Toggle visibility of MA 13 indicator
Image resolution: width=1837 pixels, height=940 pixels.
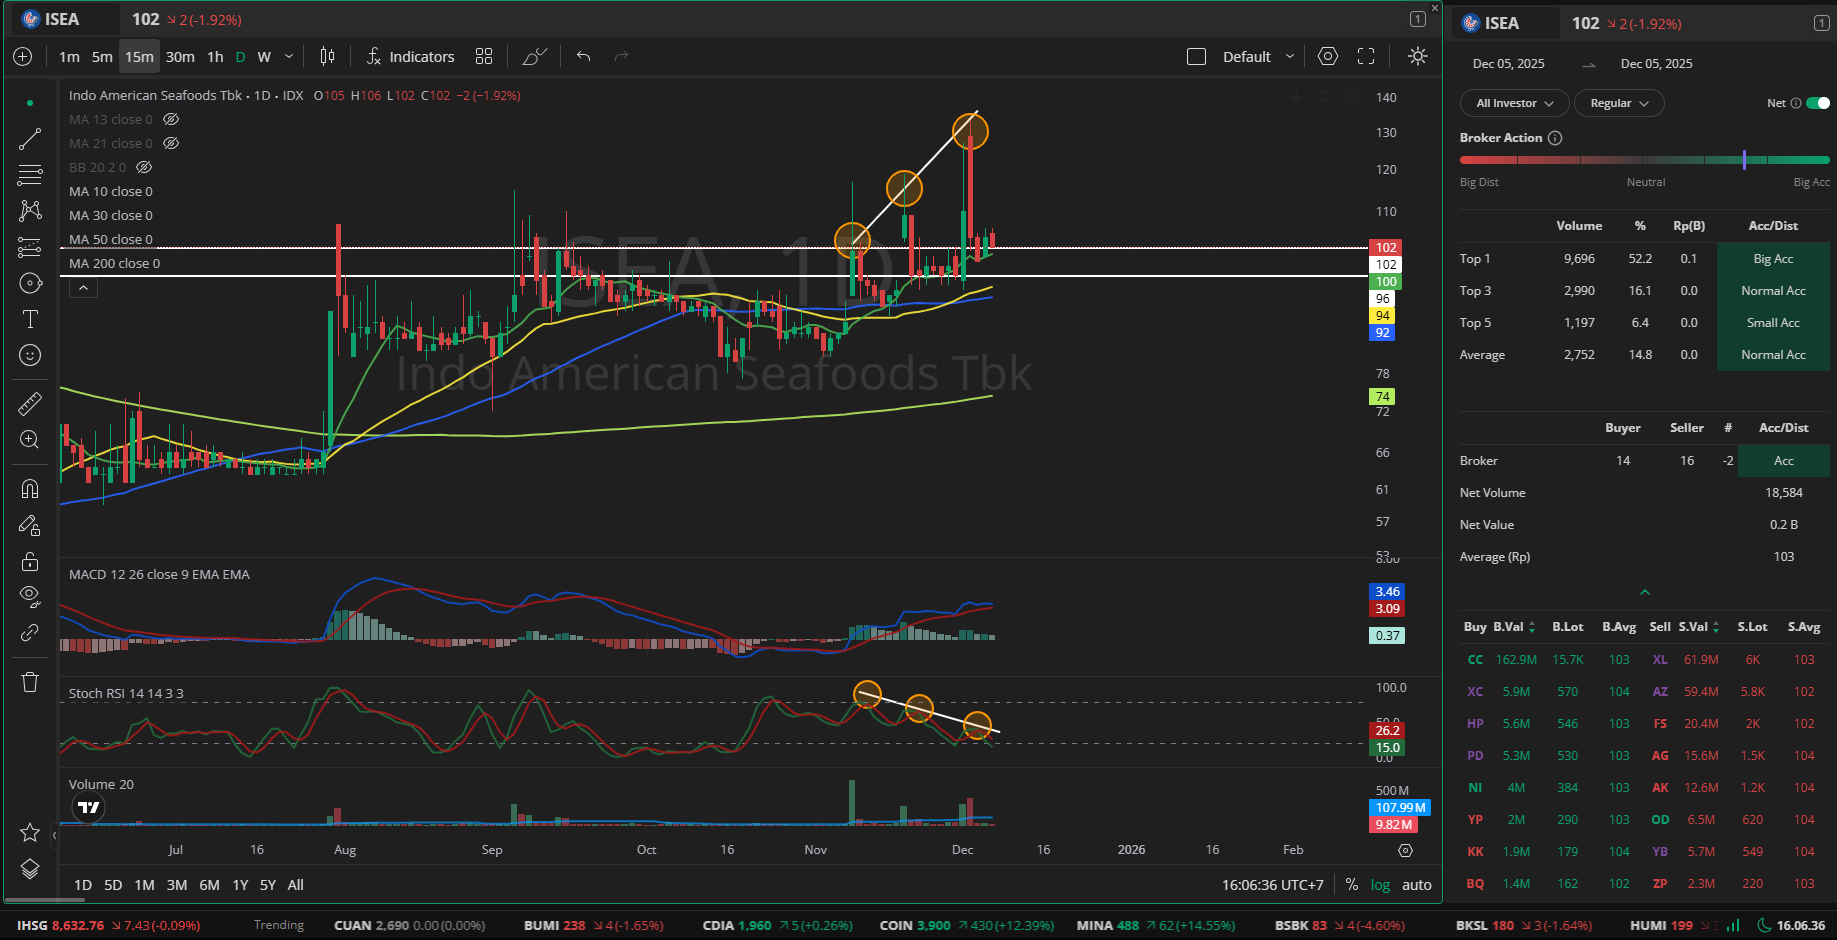(171, 120)
